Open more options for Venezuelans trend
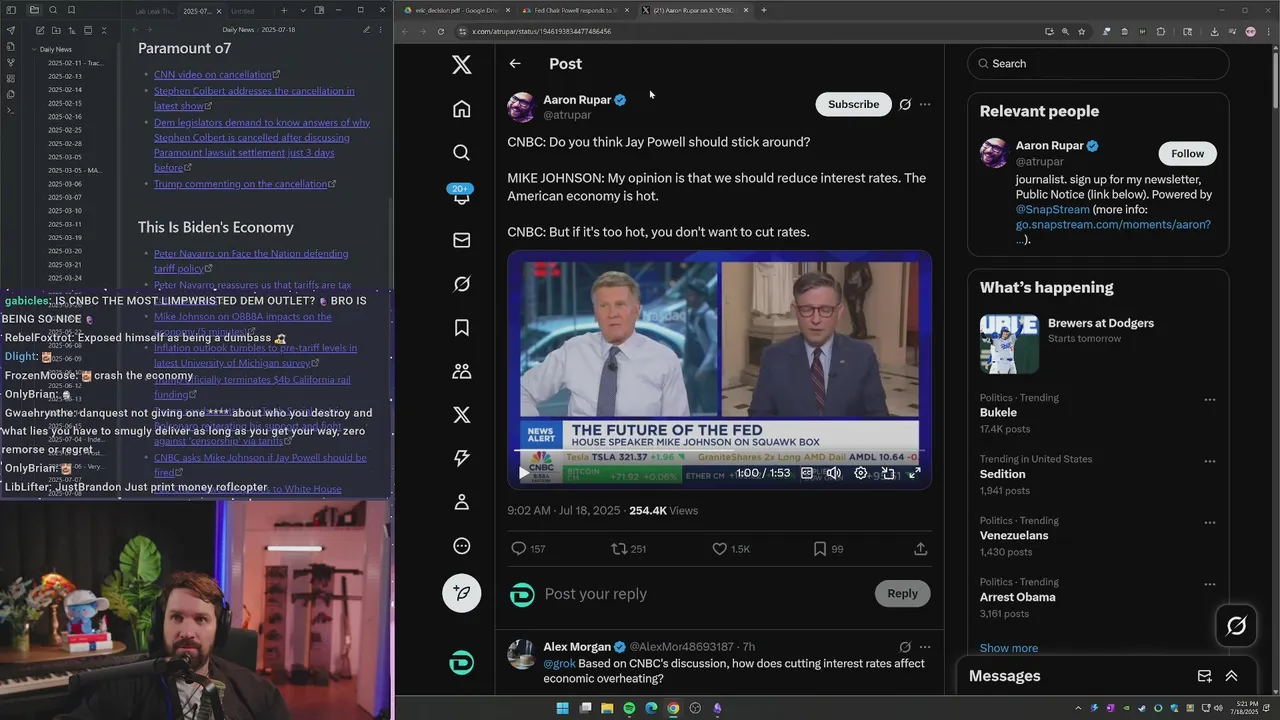 (x=1209, y=522)
